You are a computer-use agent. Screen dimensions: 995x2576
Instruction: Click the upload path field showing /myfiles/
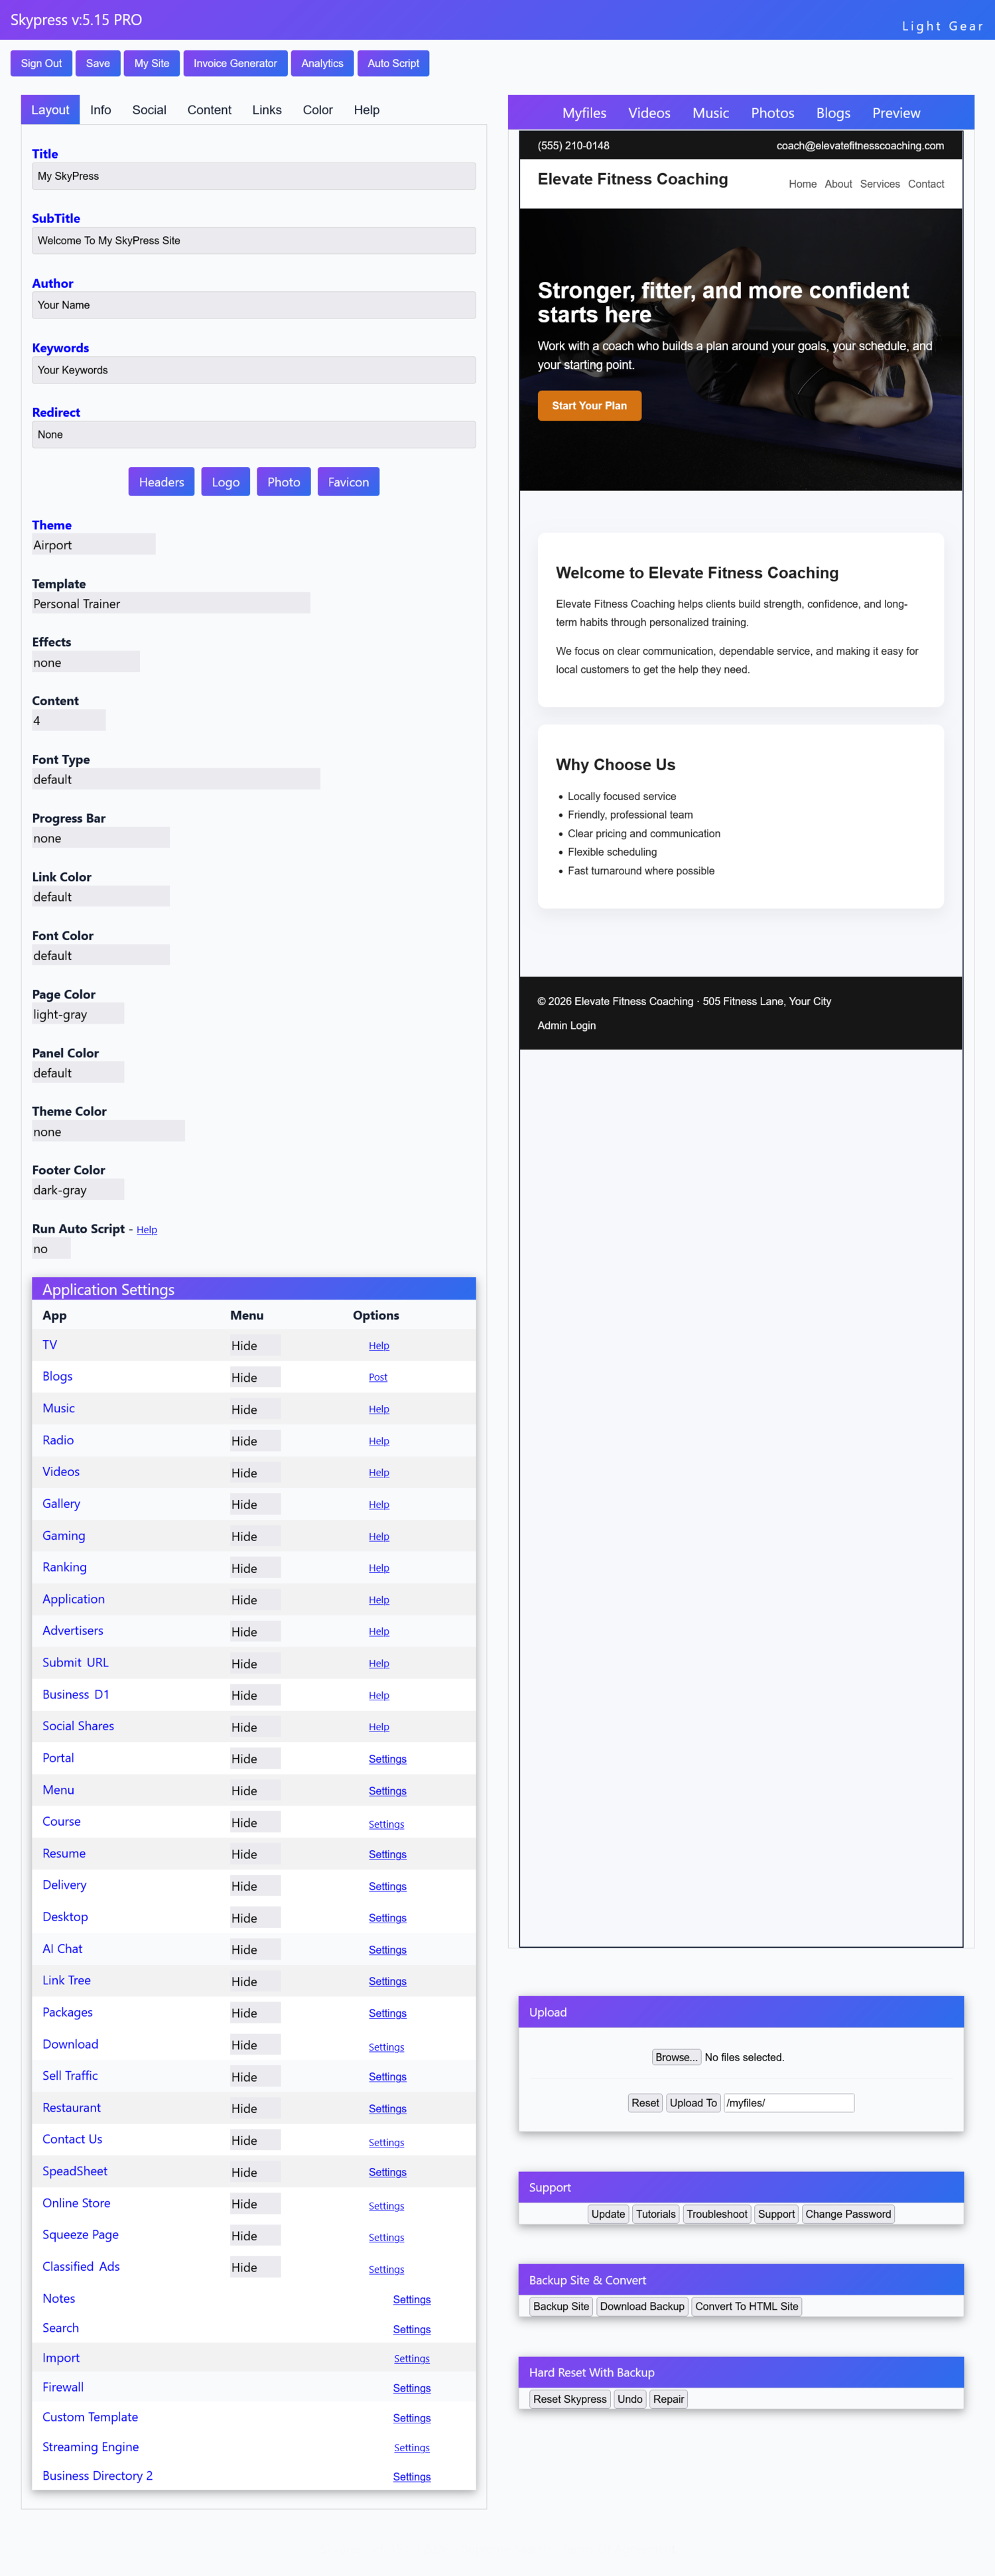coord(788,2103)
